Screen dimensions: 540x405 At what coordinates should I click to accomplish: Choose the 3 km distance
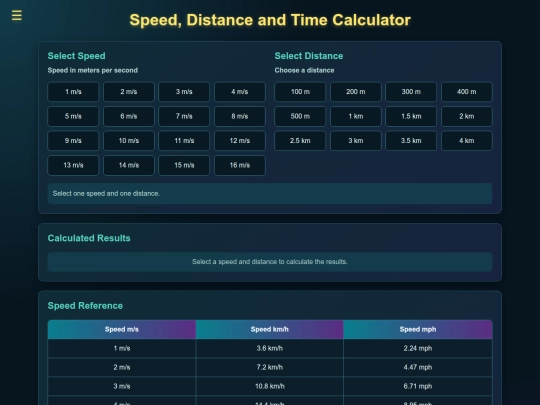[356, 141]
